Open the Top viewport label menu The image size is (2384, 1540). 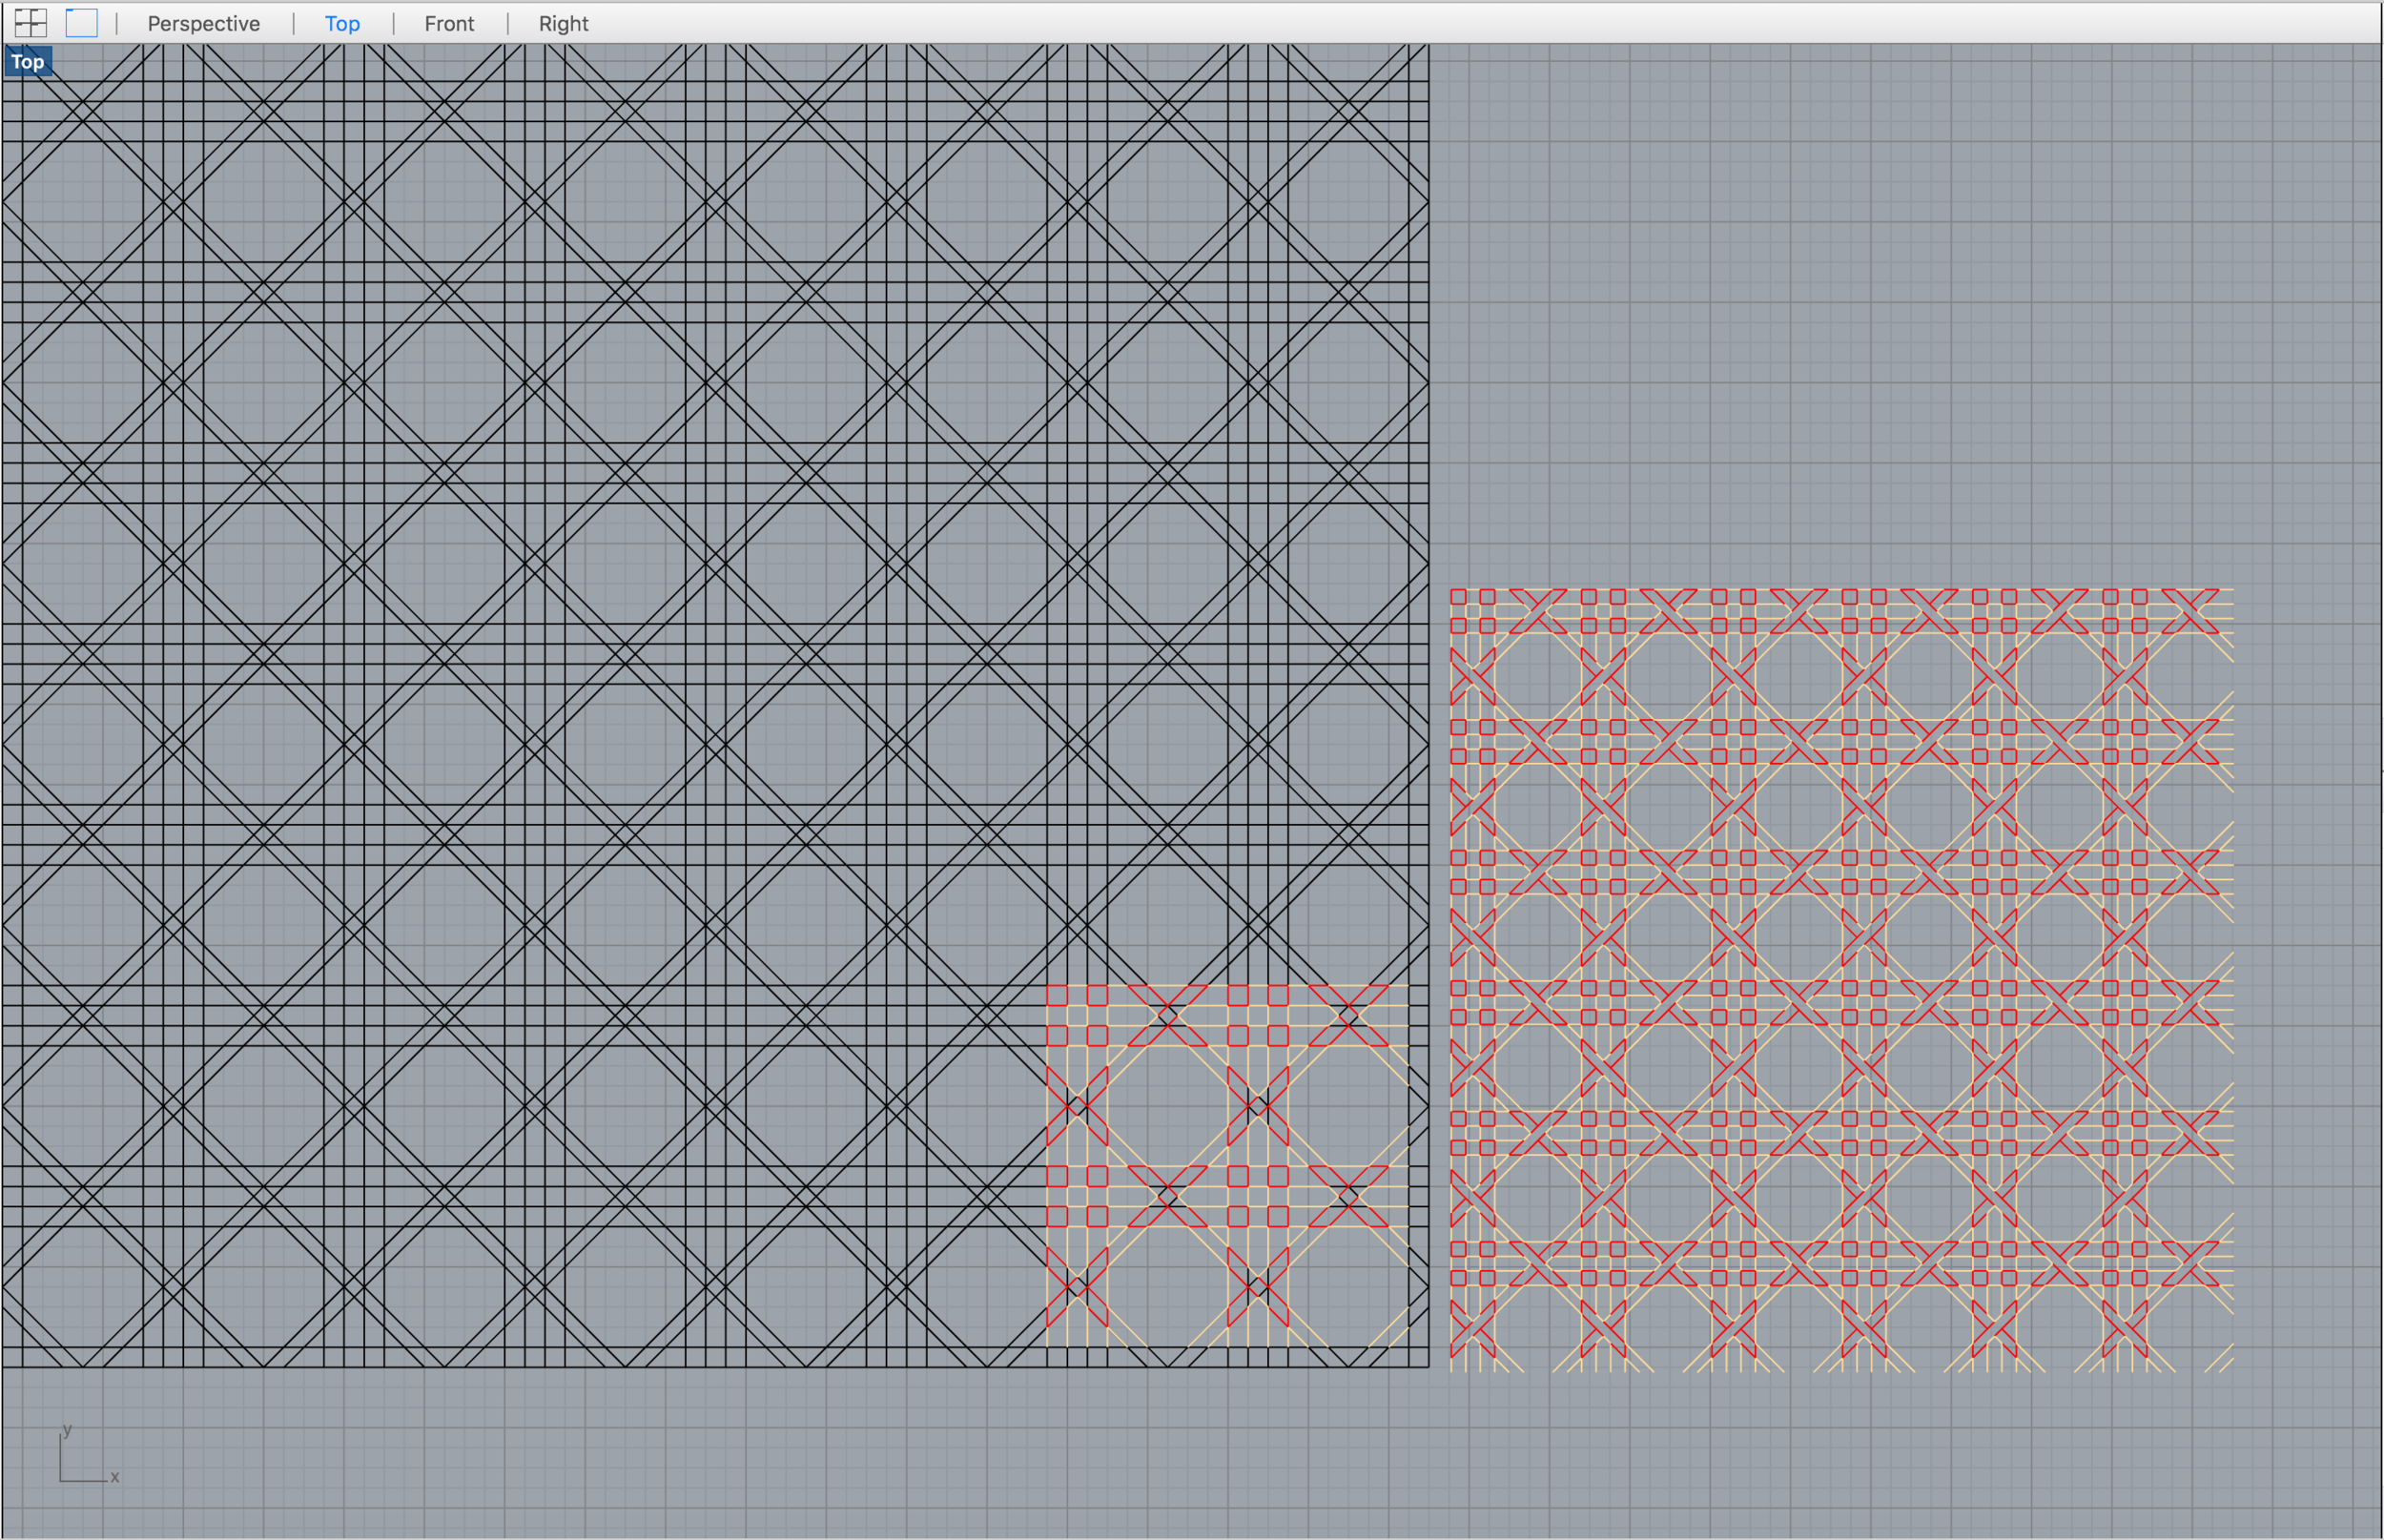pyautogui.click(x=28, y=62)
